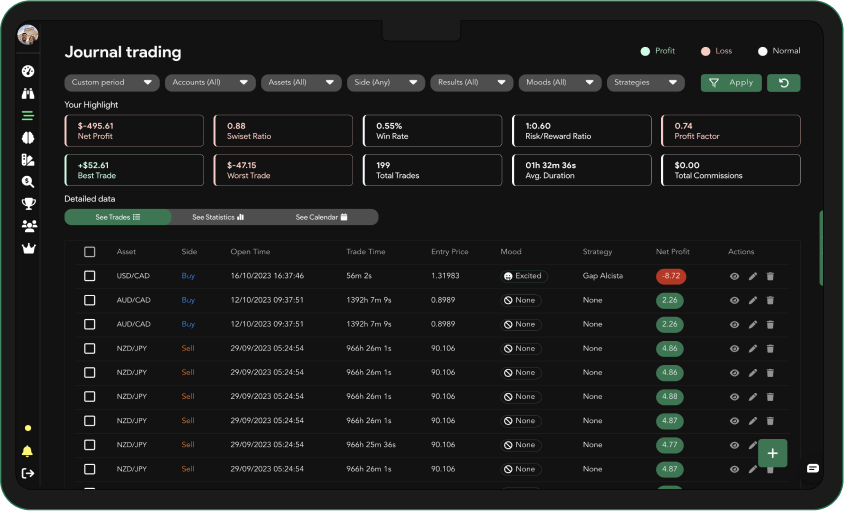Click the binoculars icon in sidebar
Screen dimensions: 844x511
click(28, 93)
